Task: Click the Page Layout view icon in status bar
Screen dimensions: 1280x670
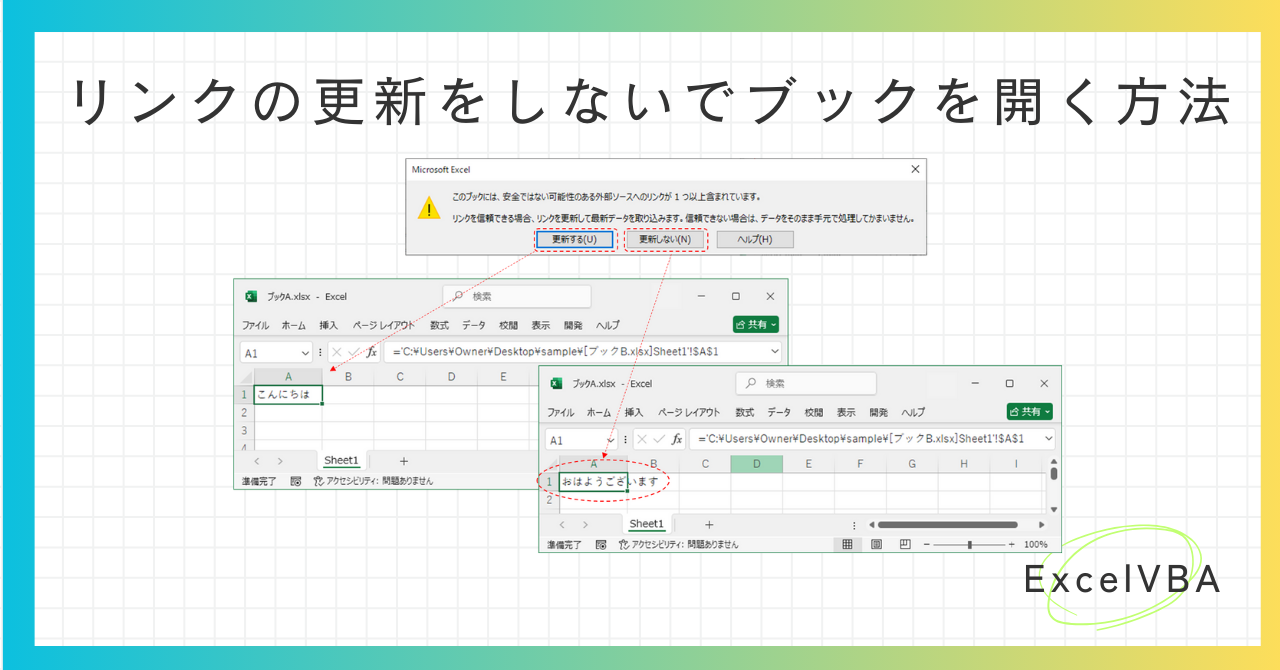Action: (x=876, y=545)
